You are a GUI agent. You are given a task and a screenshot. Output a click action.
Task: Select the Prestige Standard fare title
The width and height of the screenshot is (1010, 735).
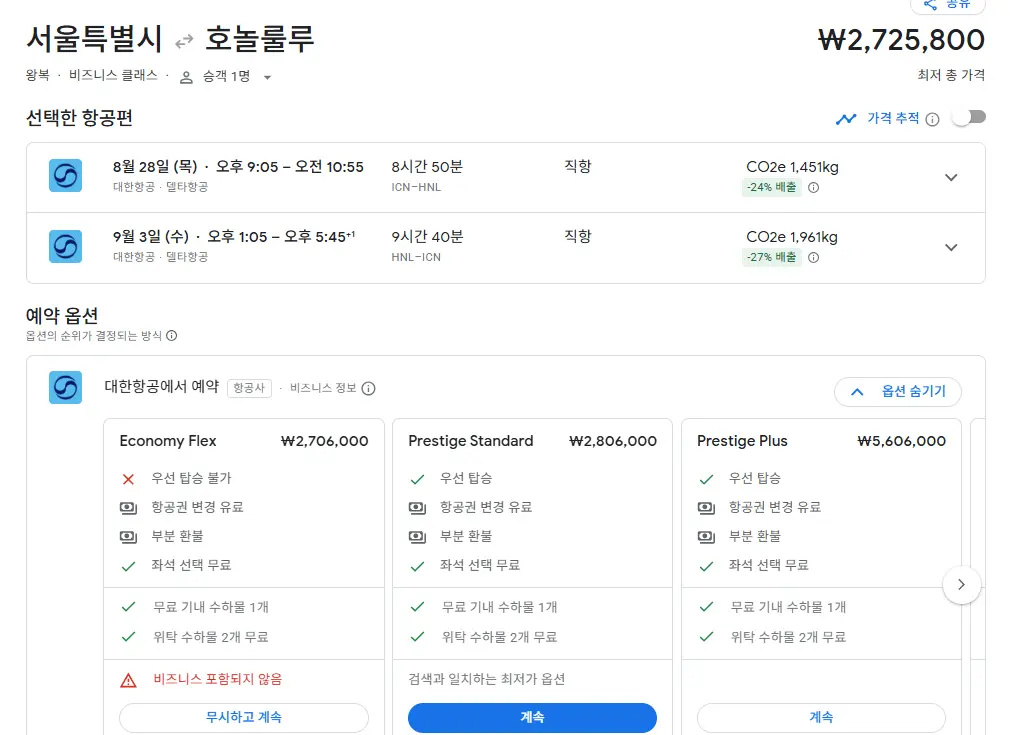pos(470,441)
